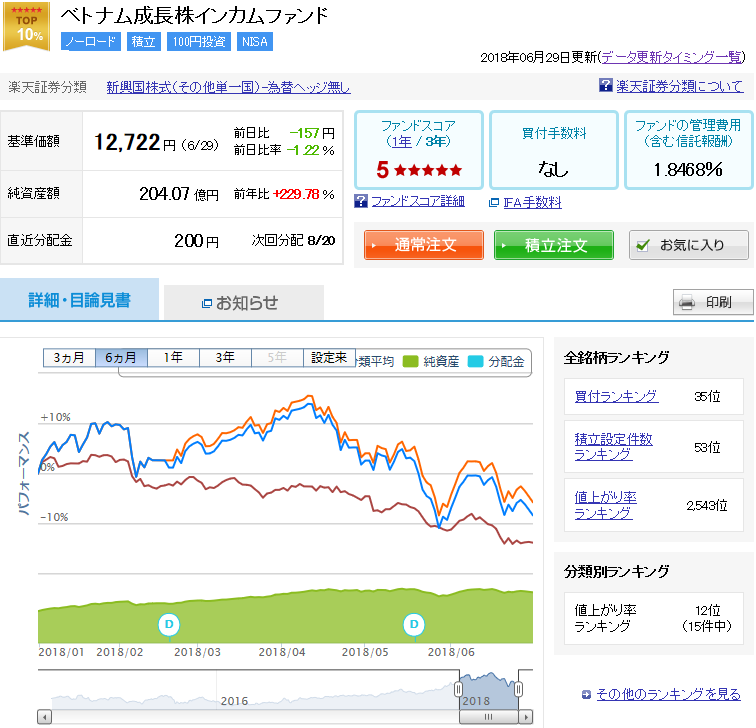The image size is (756, 728).
Task: Click the right range handle of chart navigator
Action: (519, 689)
